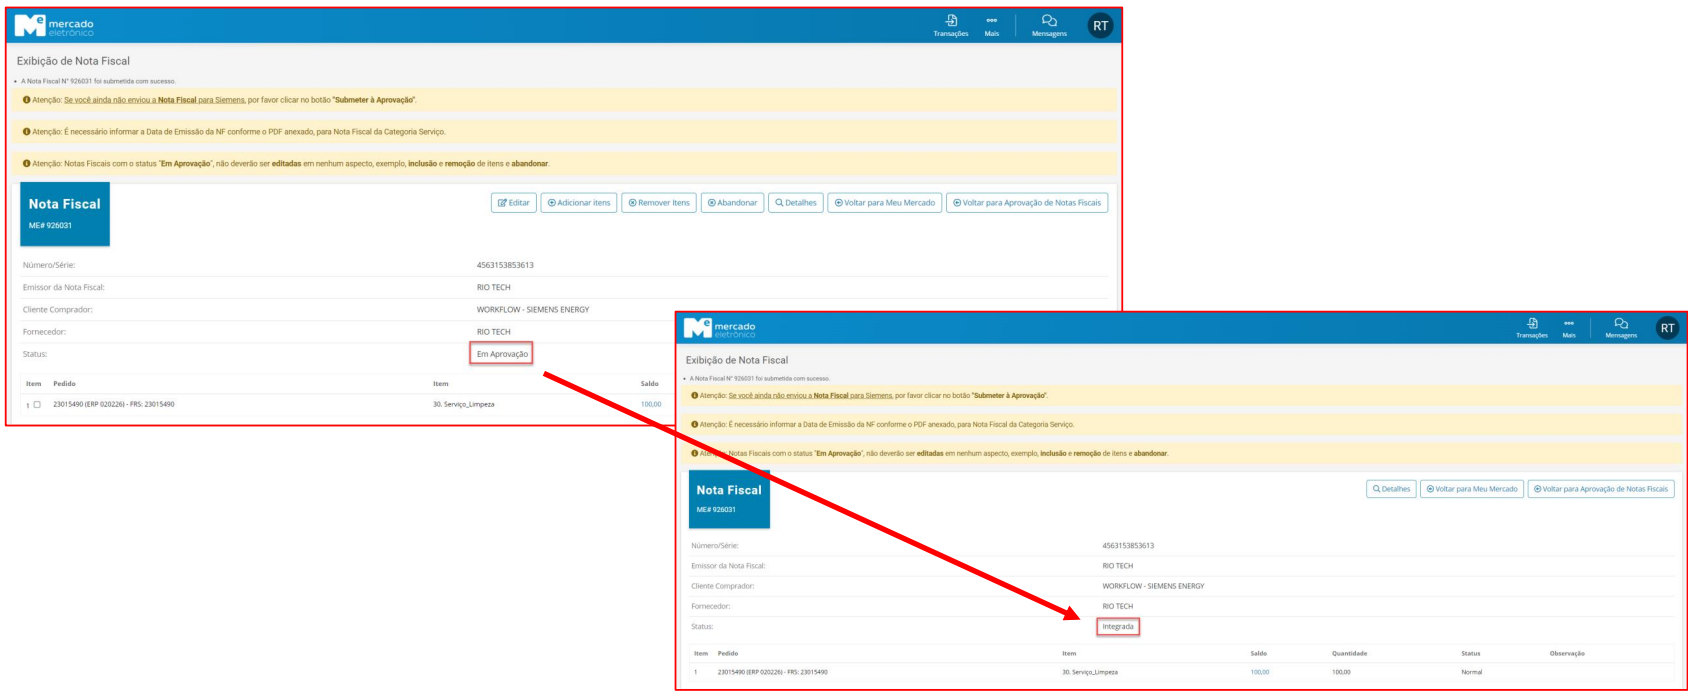The width and height of the screenshot is (1693, 696).
Task: Click Fornecedor value RIO TECH in Em Aprovação window
Action: tap(493, 332)
